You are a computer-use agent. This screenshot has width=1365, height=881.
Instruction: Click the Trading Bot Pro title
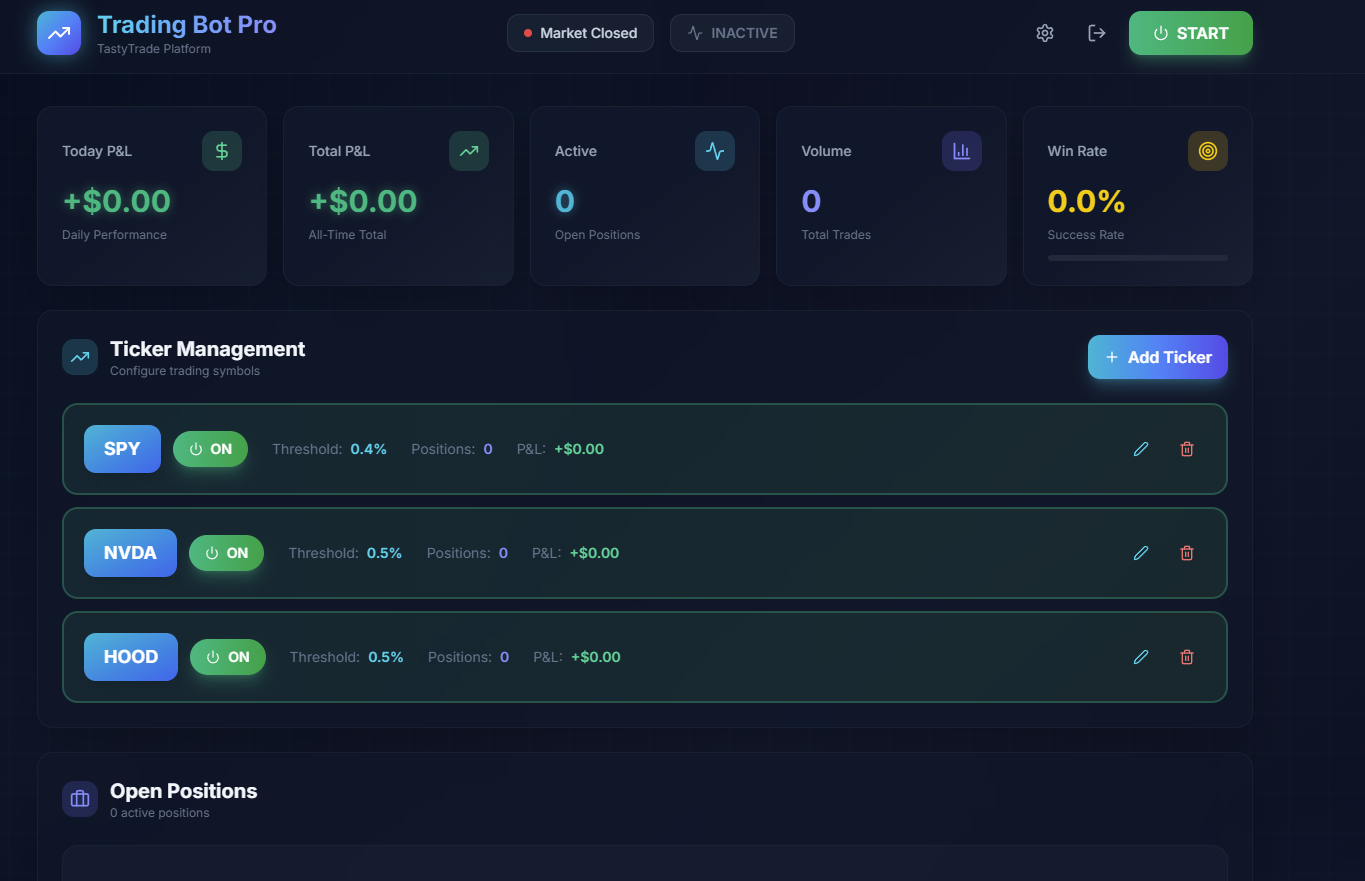click(187, 25)
